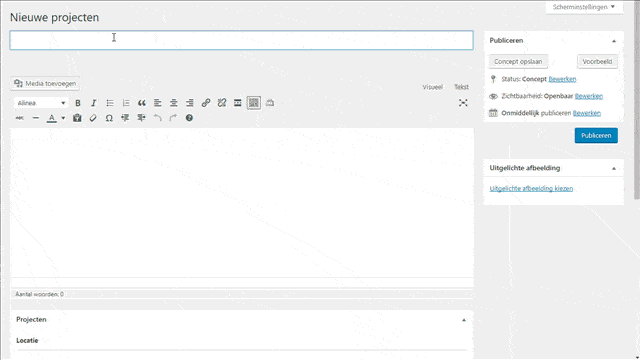Open Uitgelichte afbeelding kiezen link
This screenshot has width=640, height=360.
(531, 189)
